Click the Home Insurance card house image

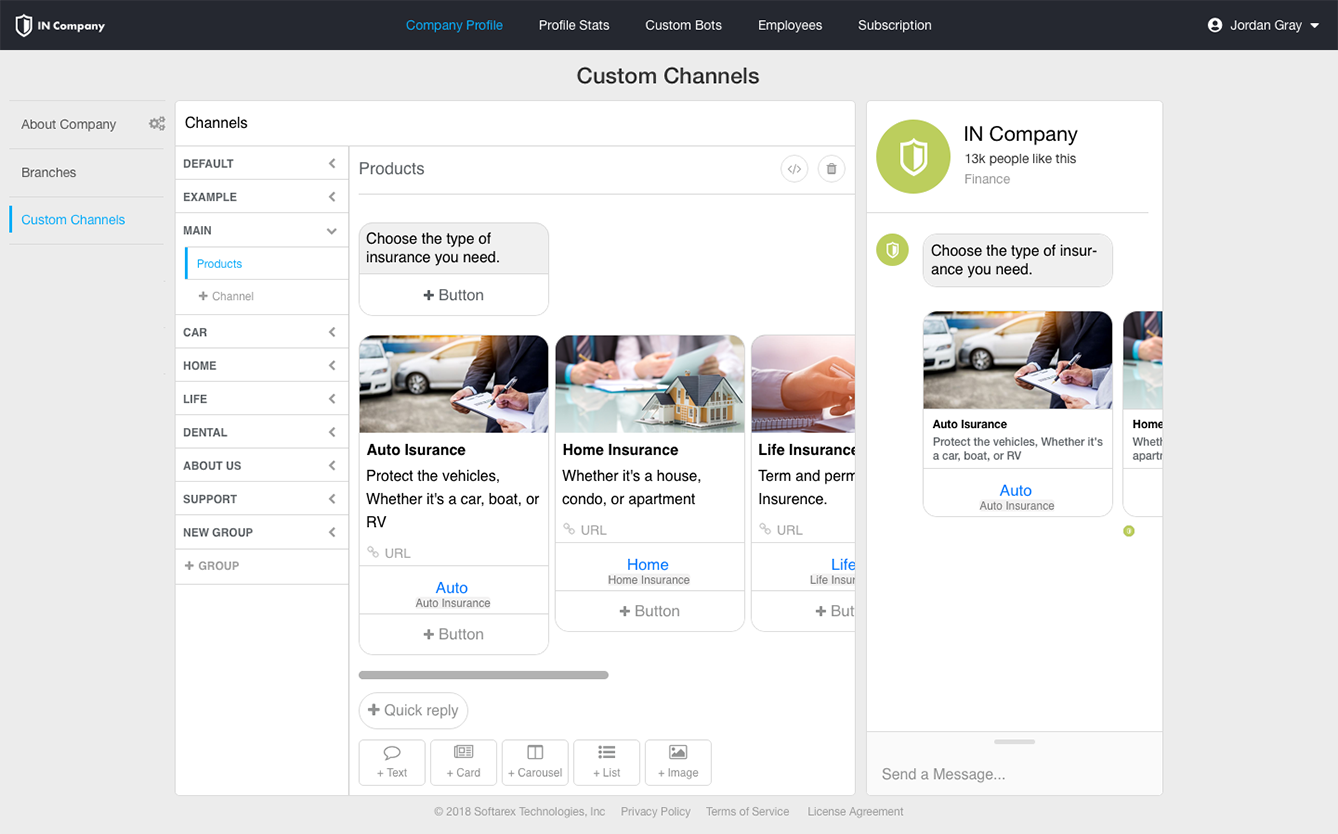point(650,384)
